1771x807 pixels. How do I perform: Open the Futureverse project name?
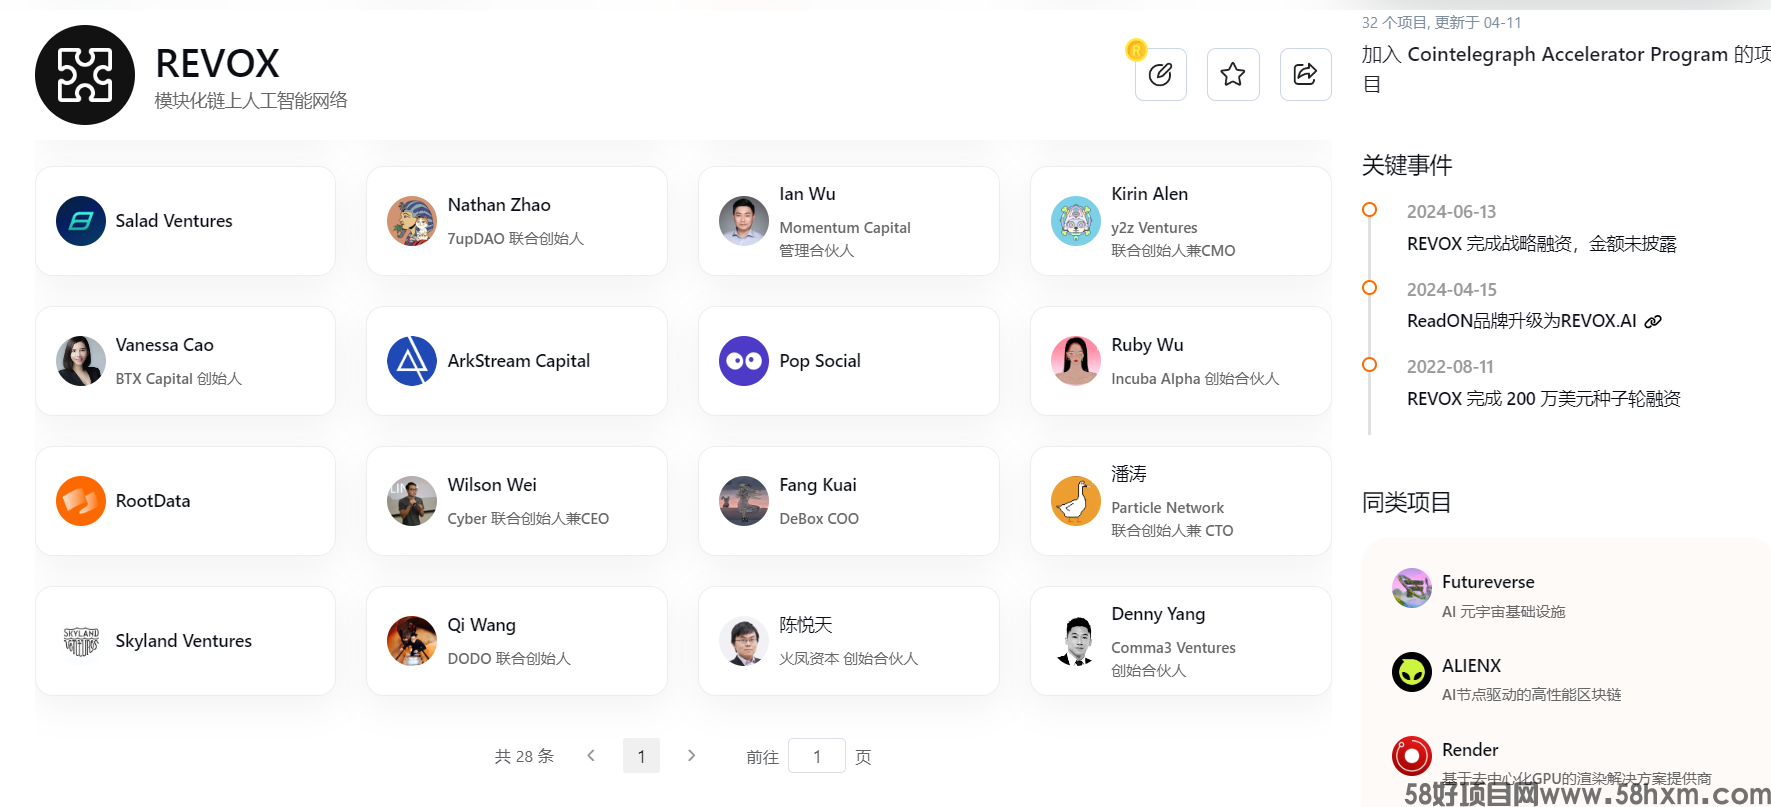1488,582
